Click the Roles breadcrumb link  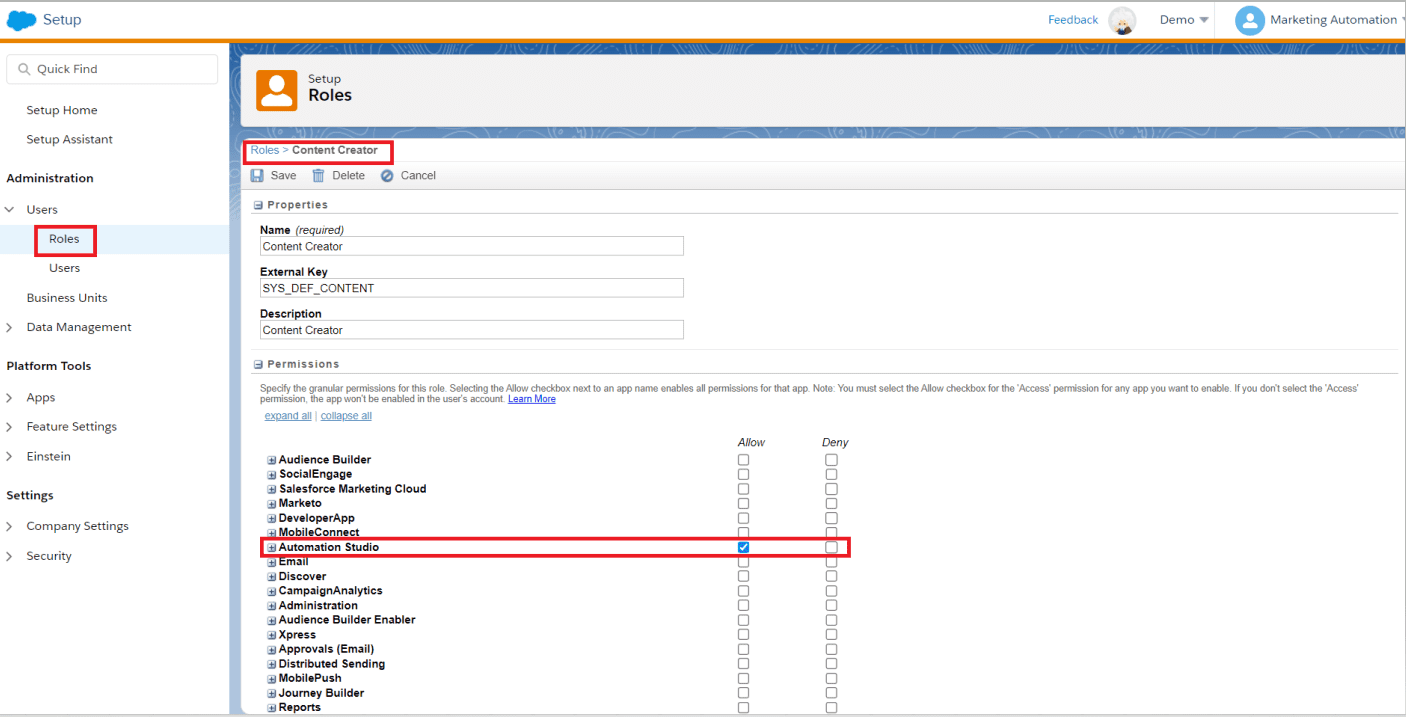tap(265, 150)
